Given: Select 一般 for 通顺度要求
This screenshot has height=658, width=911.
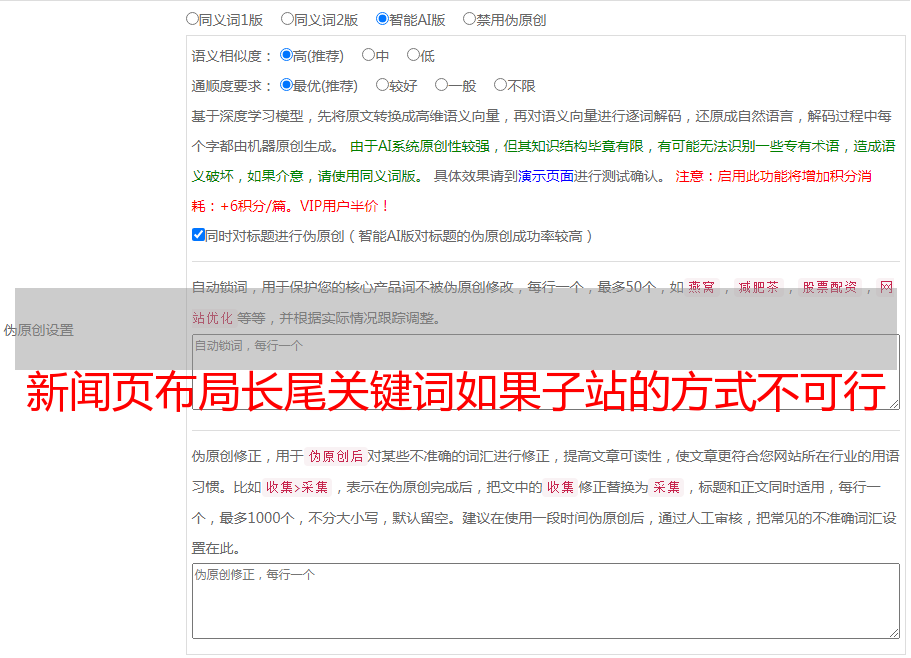Looking at the screenshot, I should 441,85.
